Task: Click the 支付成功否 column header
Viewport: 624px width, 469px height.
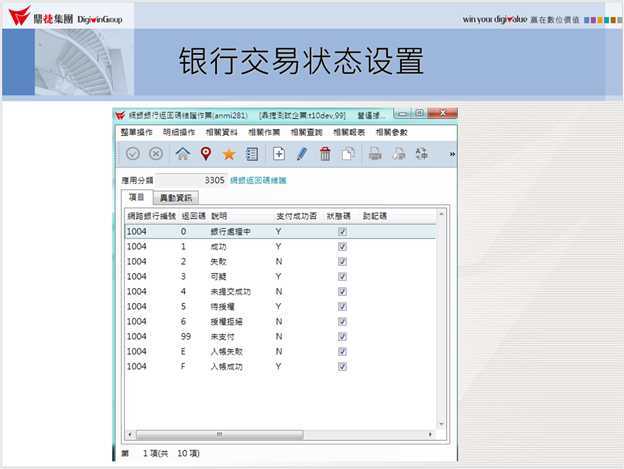Action: pyautogui.click(x=296, y=216)
